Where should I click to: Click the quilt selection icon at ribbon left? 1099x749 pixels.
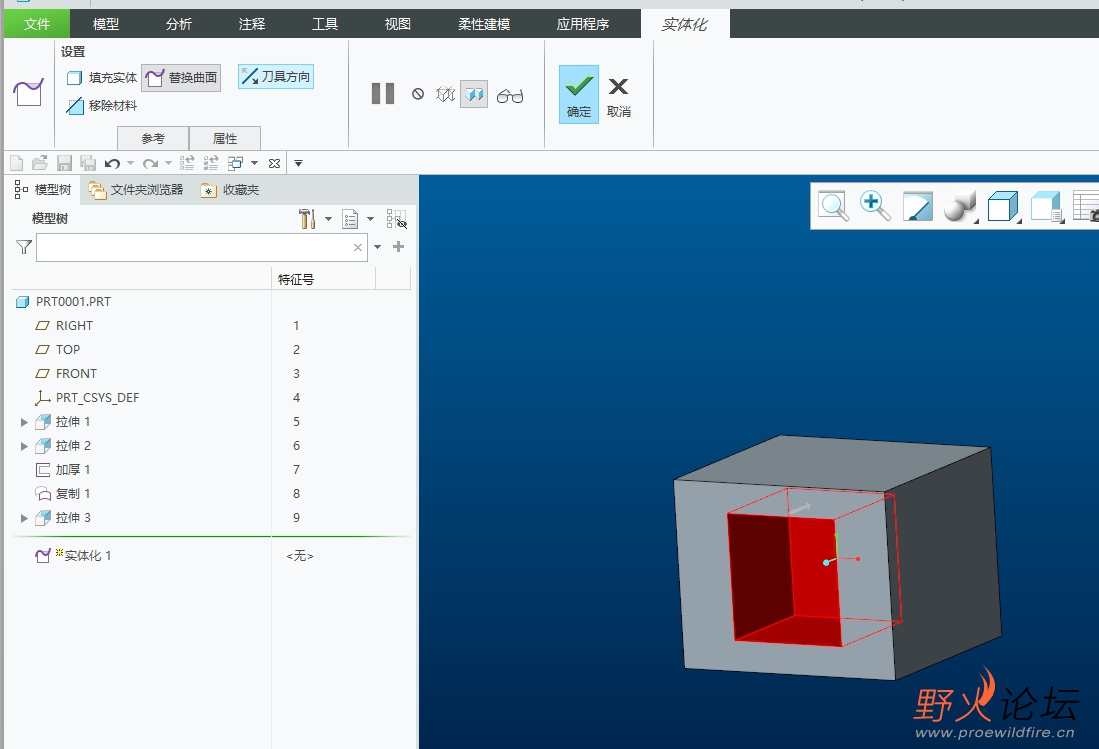pos(28,92)
